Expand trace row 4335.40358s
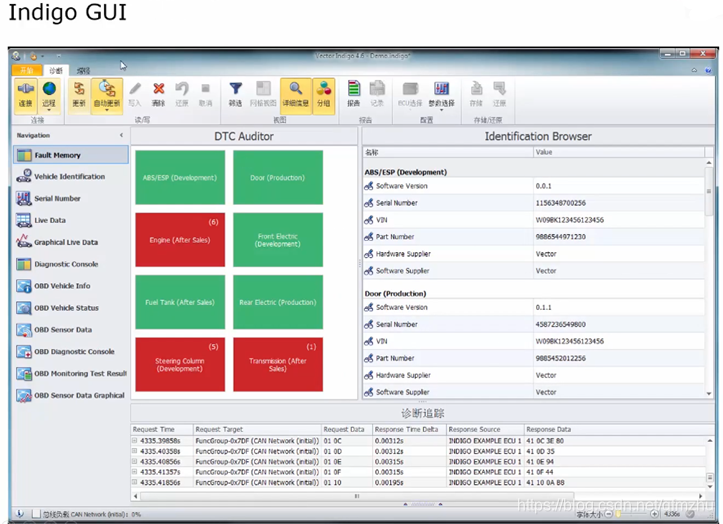The height and width of the screenshot is (524, 723). 135,451
